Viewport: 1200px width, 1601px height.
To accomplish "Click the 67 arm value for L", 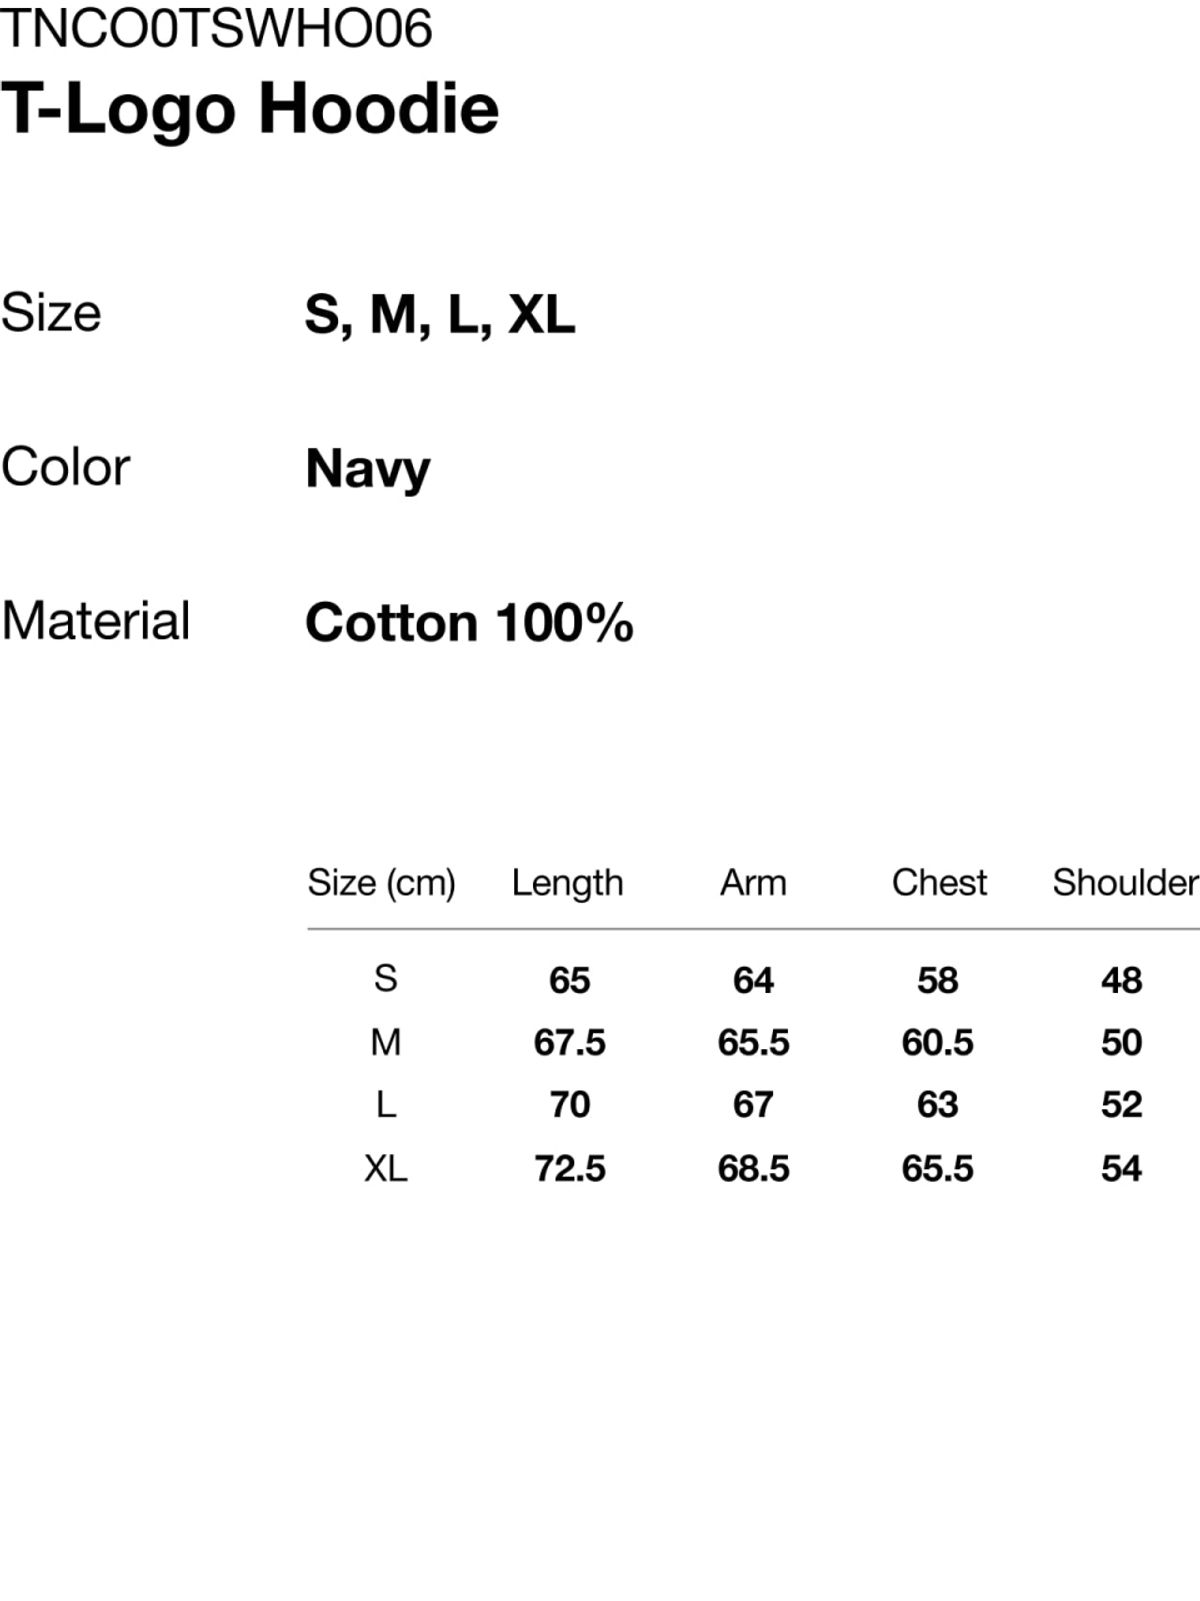I will tap(753, 1105).
